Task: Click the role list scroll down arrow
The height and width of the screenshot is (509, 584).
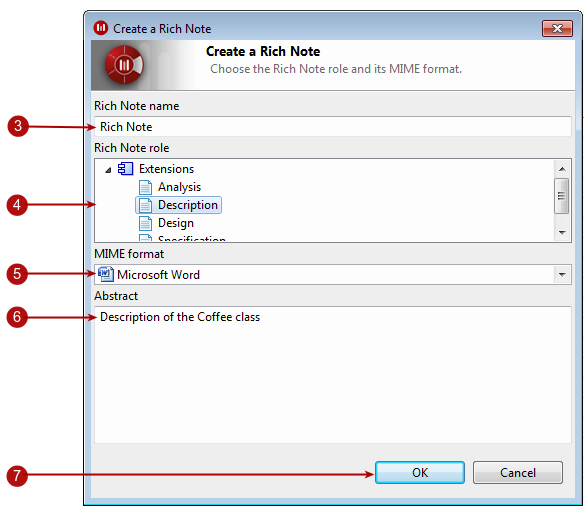Action: tap(562, 233)
